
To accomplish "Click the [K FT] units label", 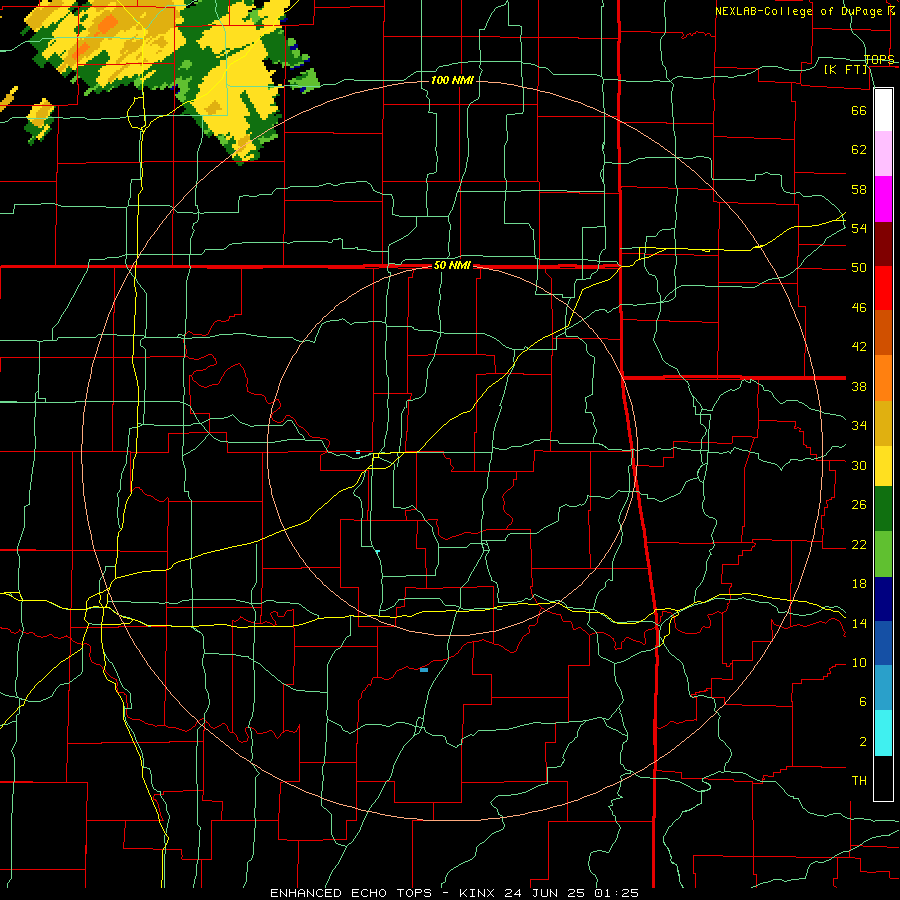I will pyautogui.click(x=846, y=70).
